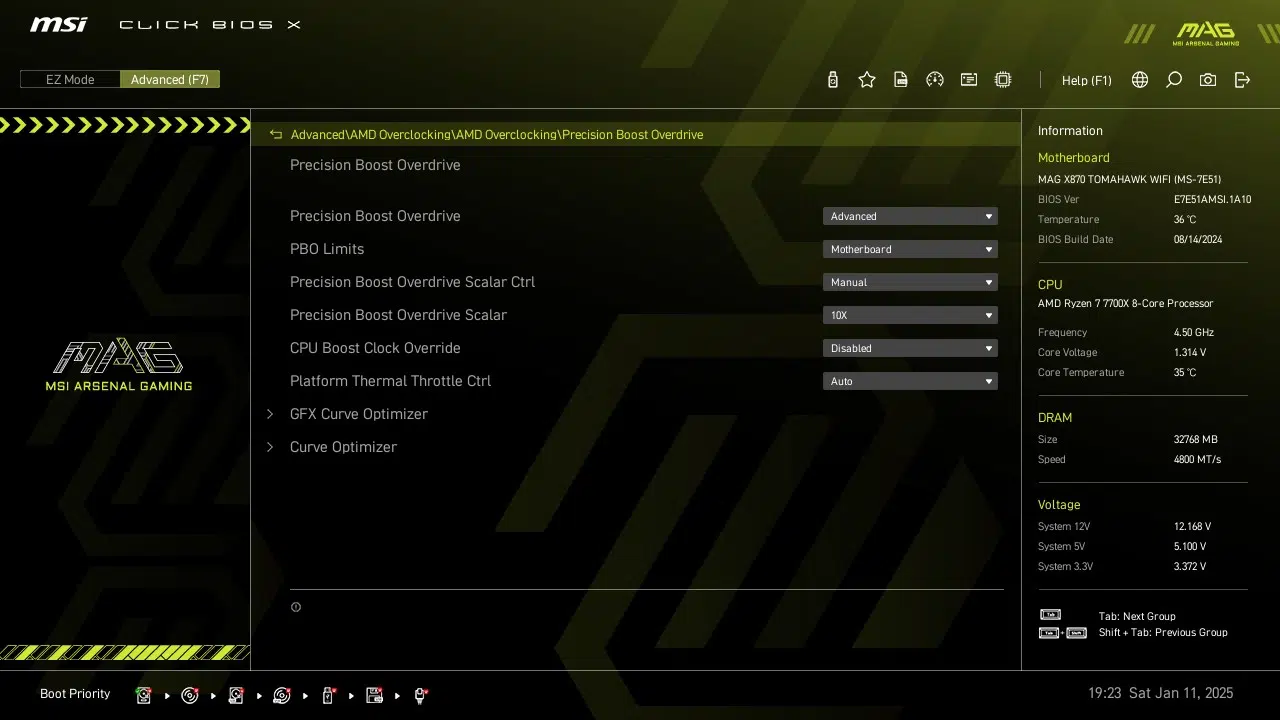Viewport: 1280px width, 720px height.
Task: Click the DRAM speed value 4800 MT/s
Action: click(1197, 460)
